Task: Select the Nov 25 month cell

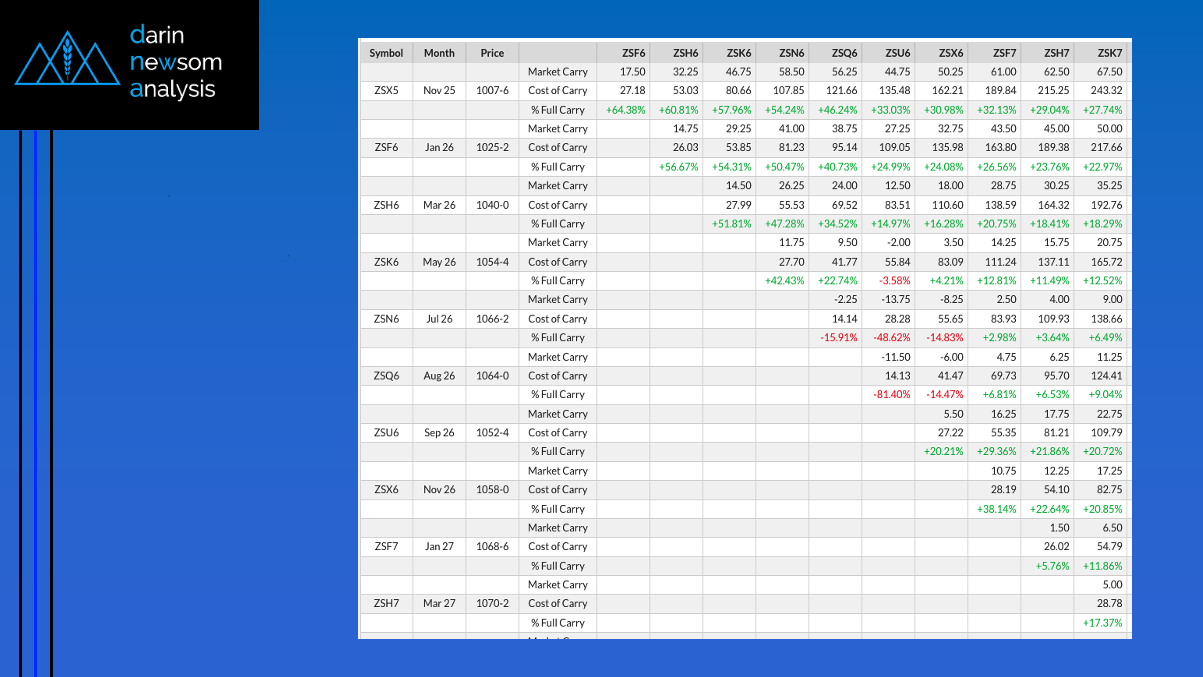Action: click(x=439, y=91)
